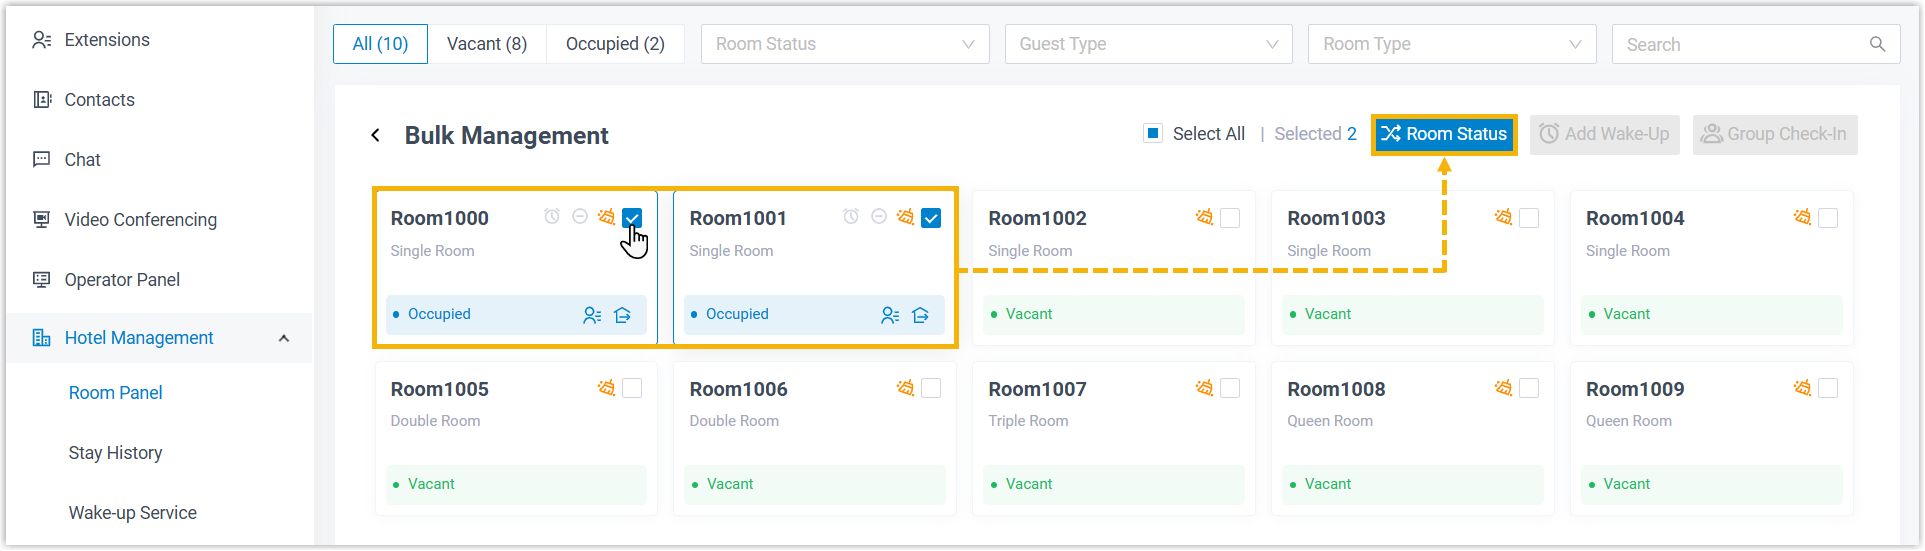Click the cleaning broom icon on Room1007
The image size is (1925, 551).
(1204, 388)
